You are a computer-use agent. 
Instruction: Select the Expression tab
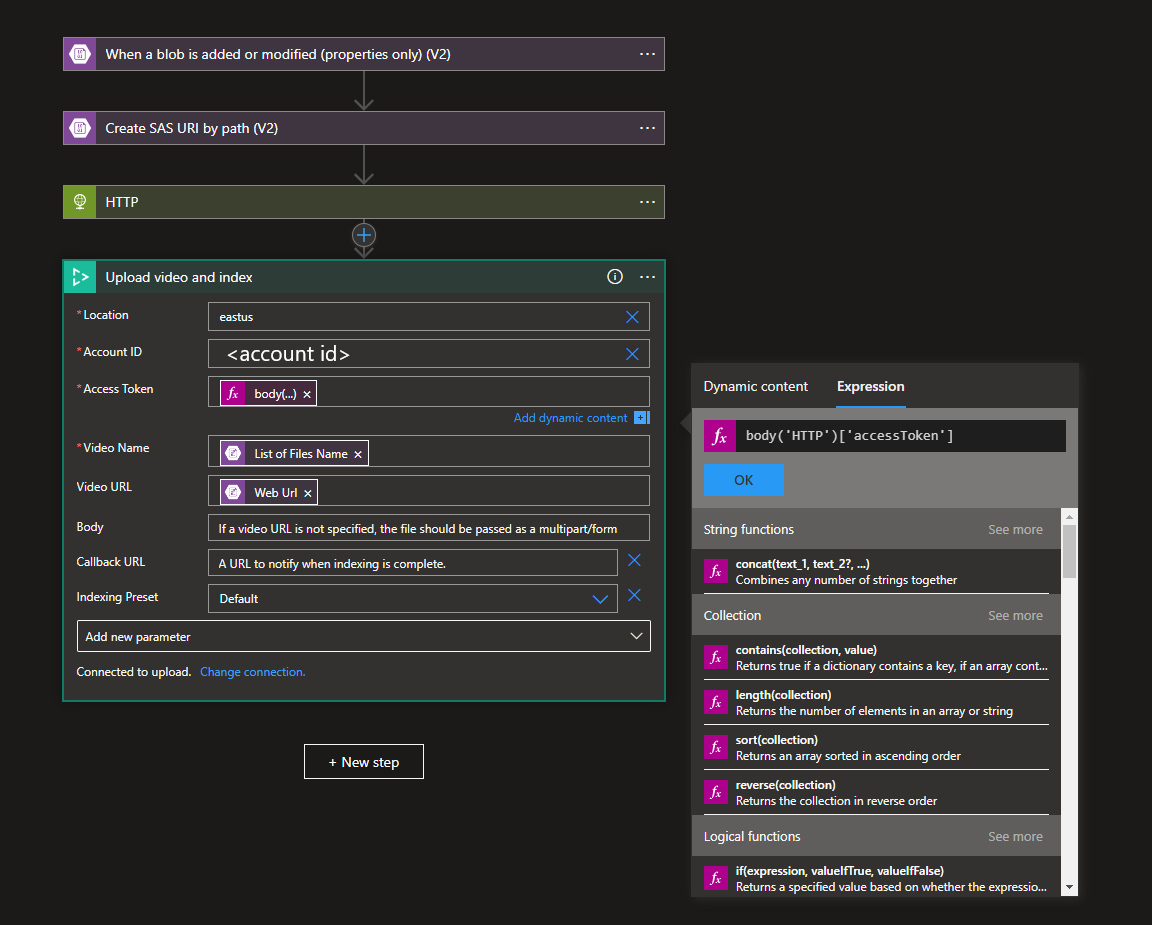[x=871, y=386]
